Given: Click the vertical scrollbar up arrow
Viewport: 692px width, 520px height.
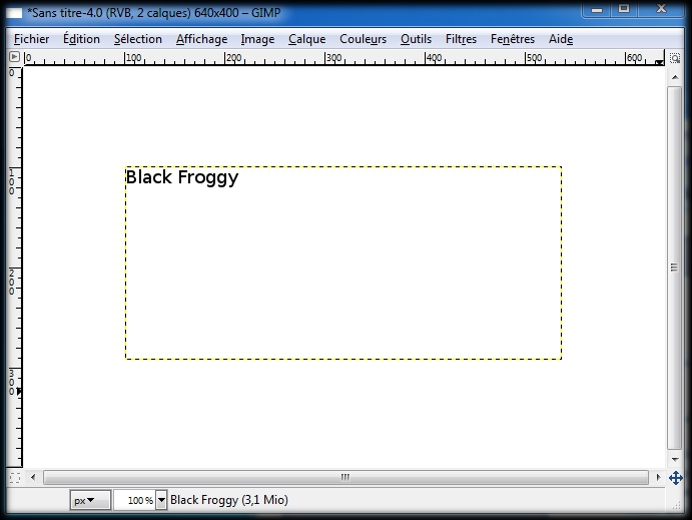Looking at the screenshot, I should (x=675, y=76).
